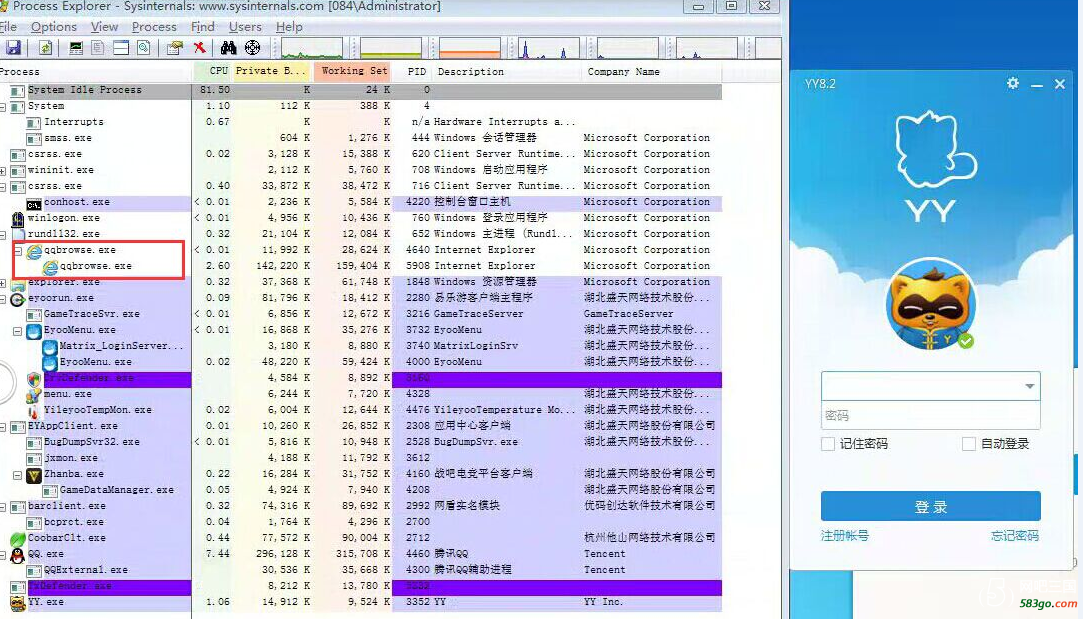Image resolution: width=1083 pixels, height=619 pixels.
Task: Click the 登录 login button in YY
Action: (930, 506)
